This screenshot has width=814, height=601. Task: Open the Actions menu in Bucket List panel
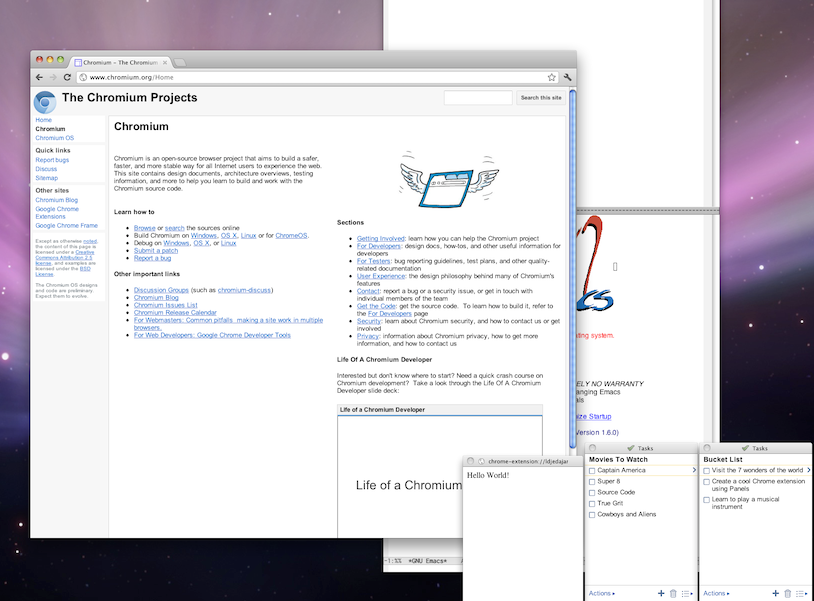tap(716, 593)
